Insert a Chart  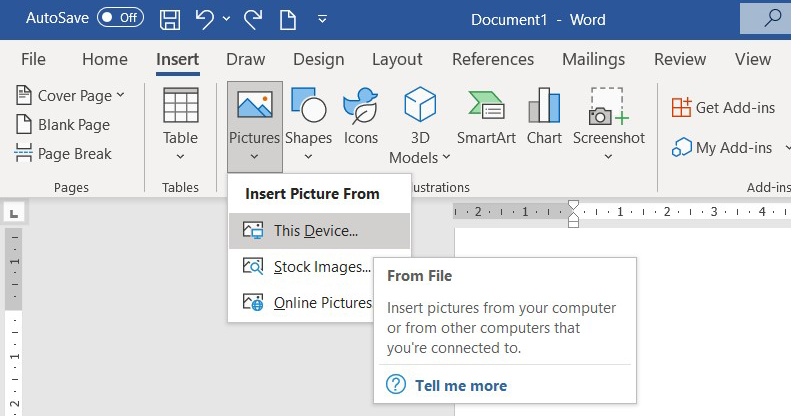point(544,117)
